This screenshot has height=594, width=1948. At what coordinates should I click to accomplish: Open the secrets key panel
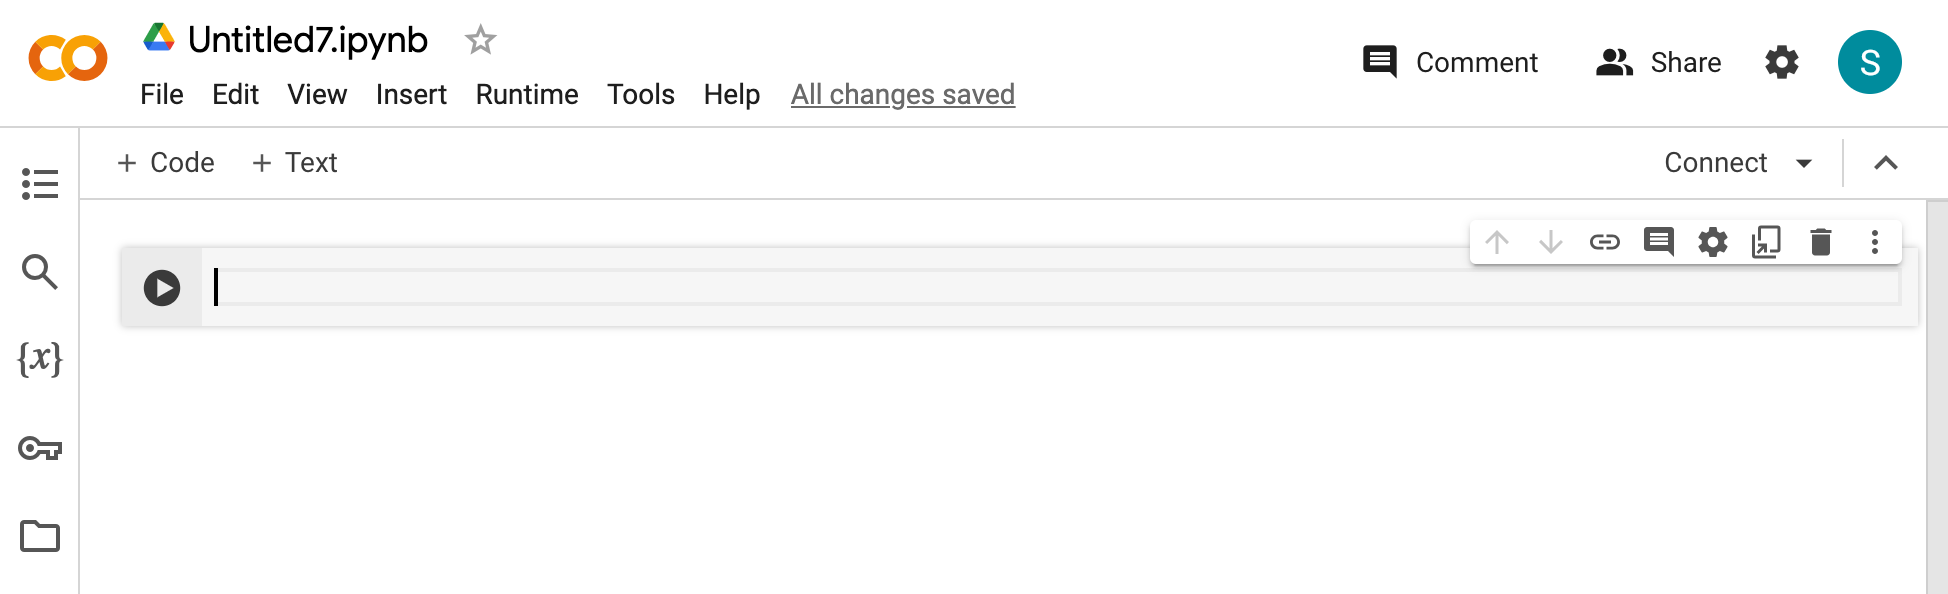pyautogui.click(x=40, y=448)
